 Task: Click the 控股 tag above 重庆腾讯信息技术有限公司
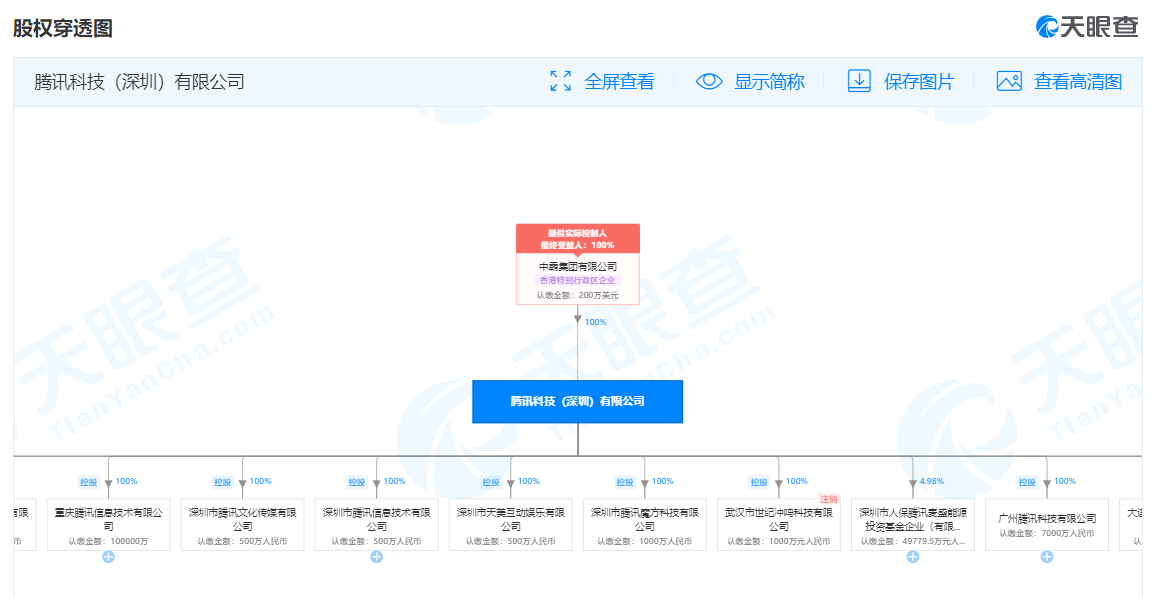tap(89, 482)
